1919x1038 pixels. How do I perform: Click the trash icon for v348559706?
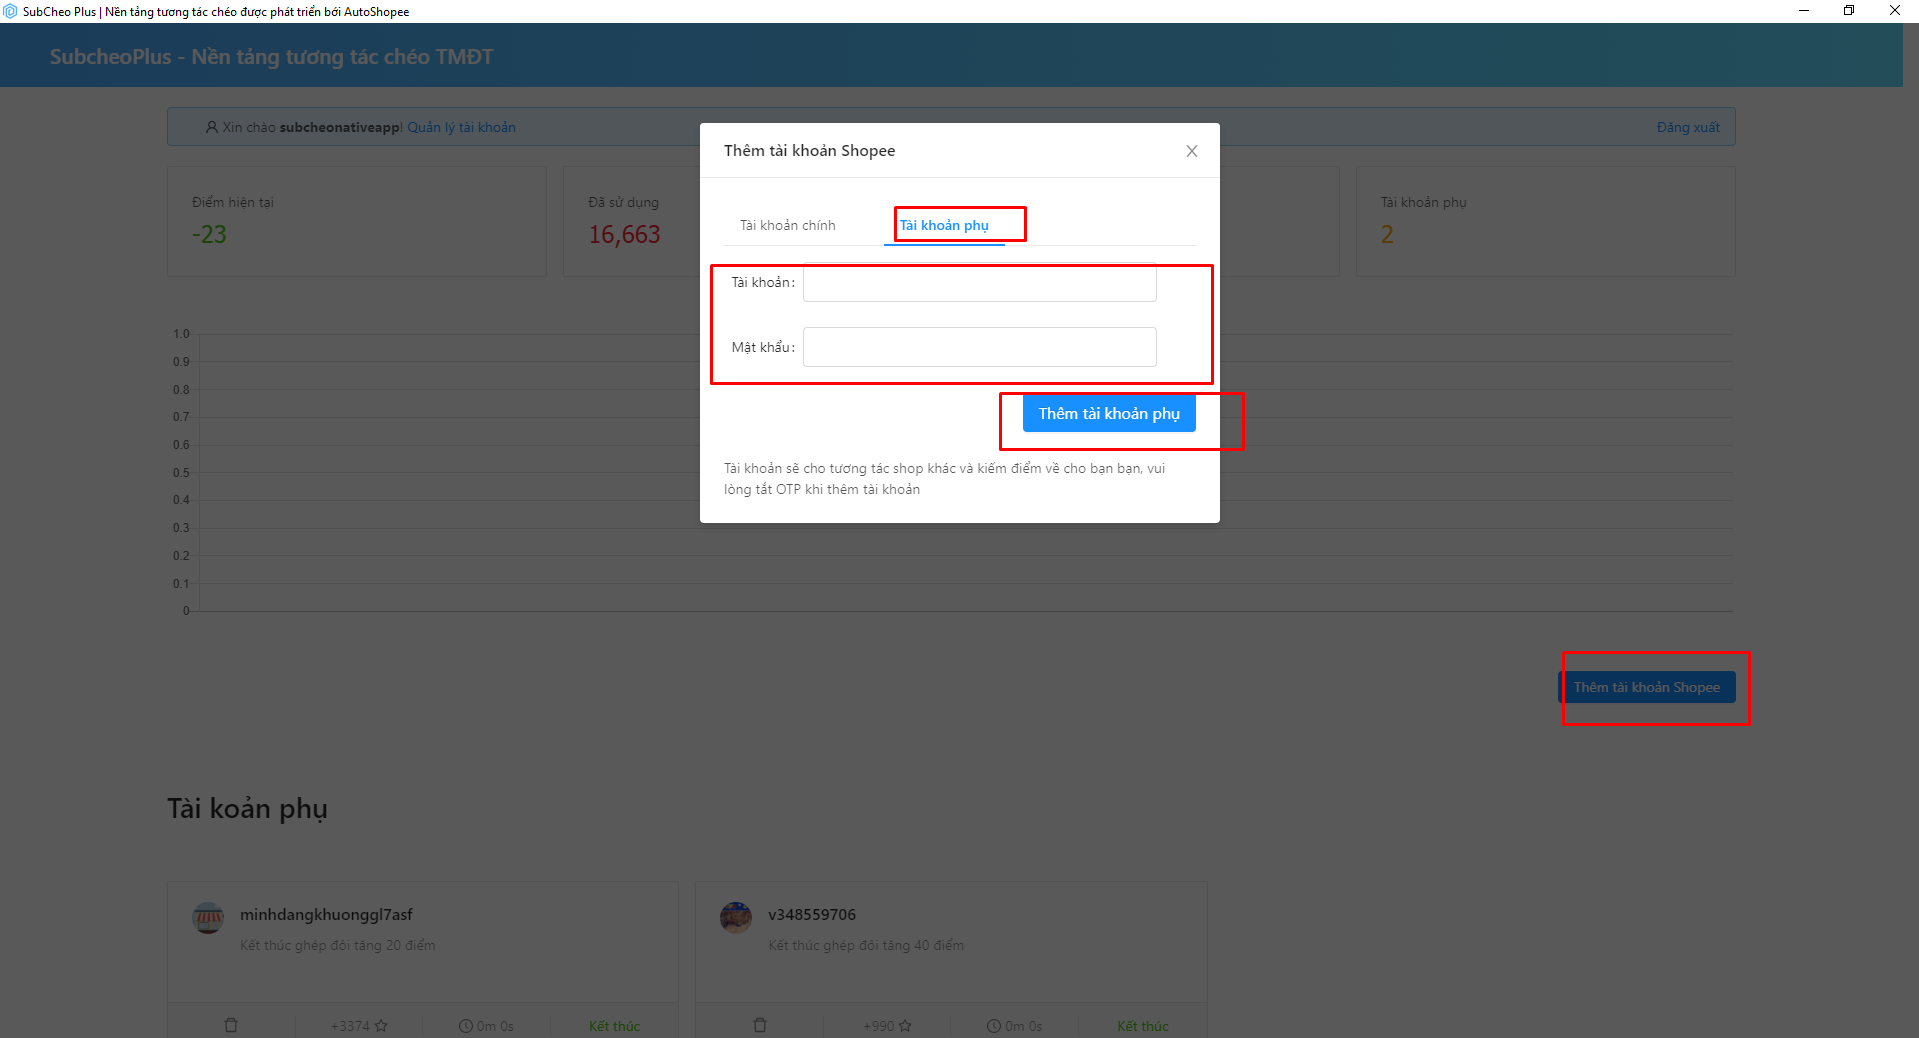[x=759, y=1025]
